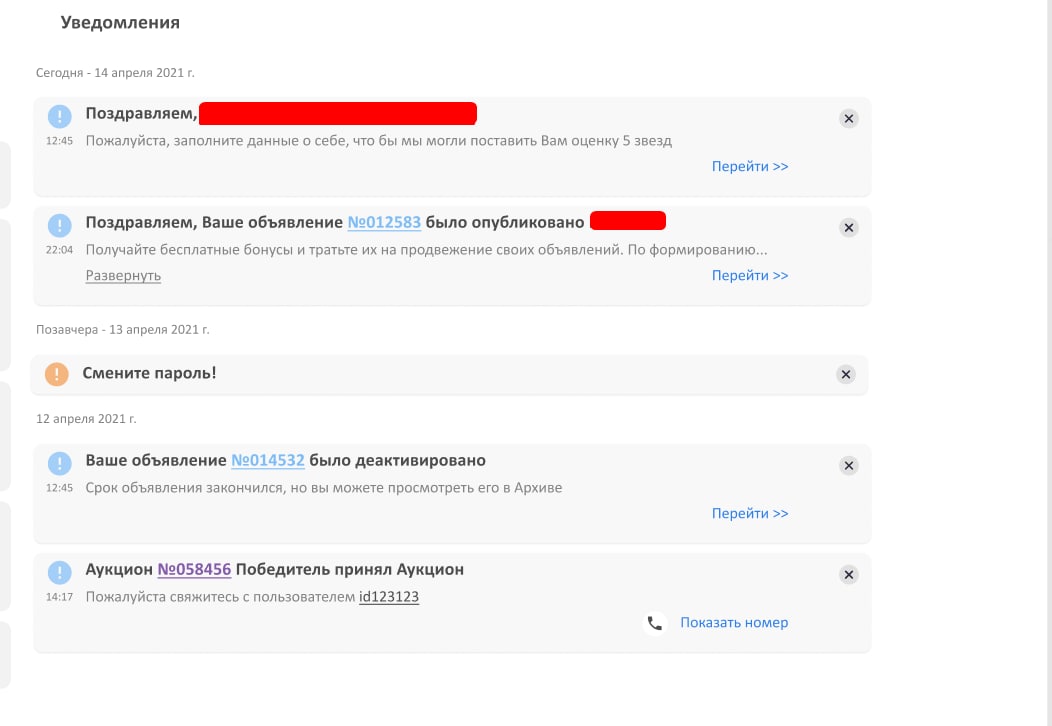
Task: Click the info icon of auction notification at 14:17
Action: (x=60, y=572)
